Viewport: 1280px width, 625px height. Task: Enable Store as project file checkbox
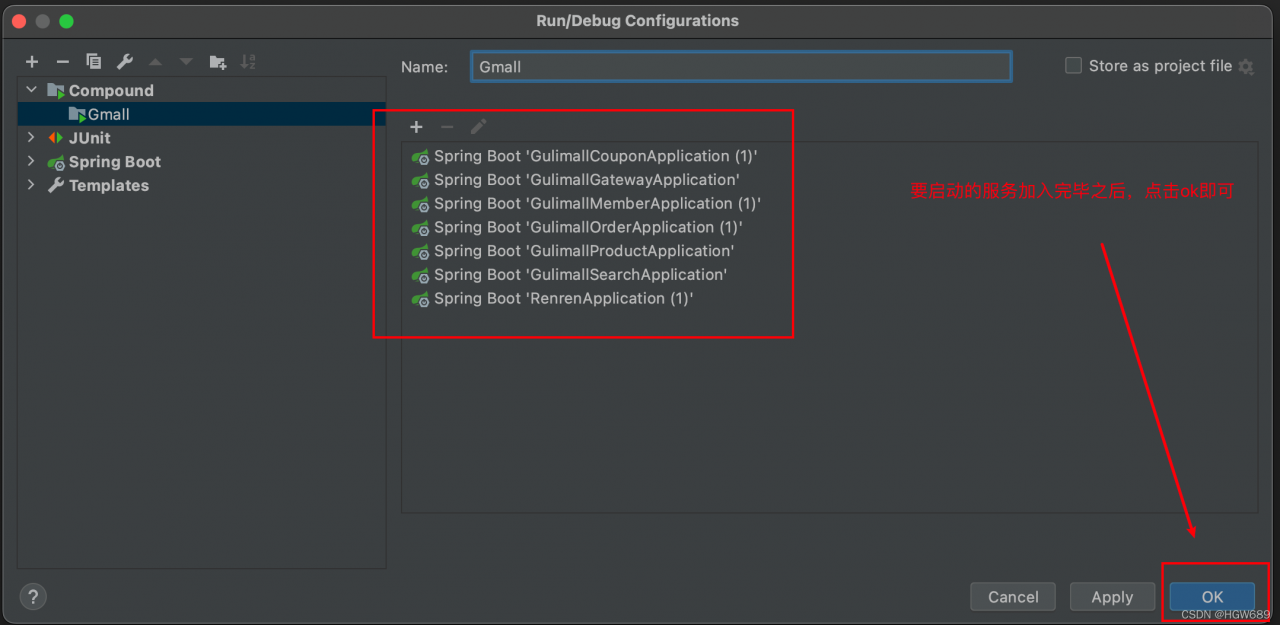[1073, 66]
